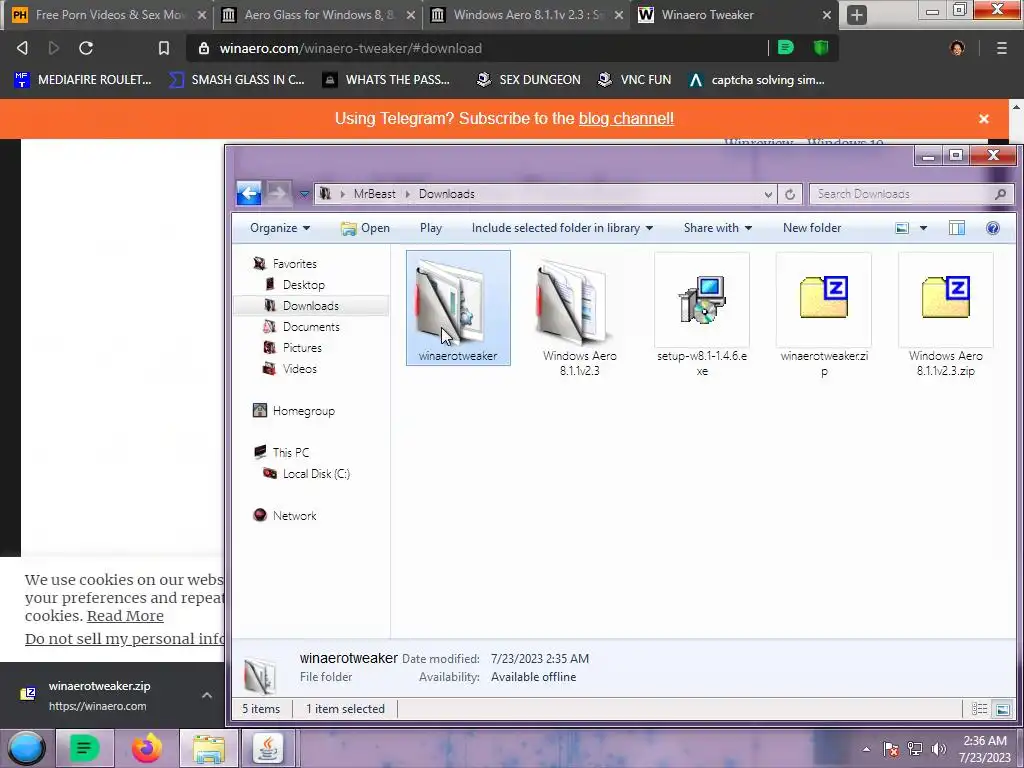Click the change your view icon

tap(902, 228)
